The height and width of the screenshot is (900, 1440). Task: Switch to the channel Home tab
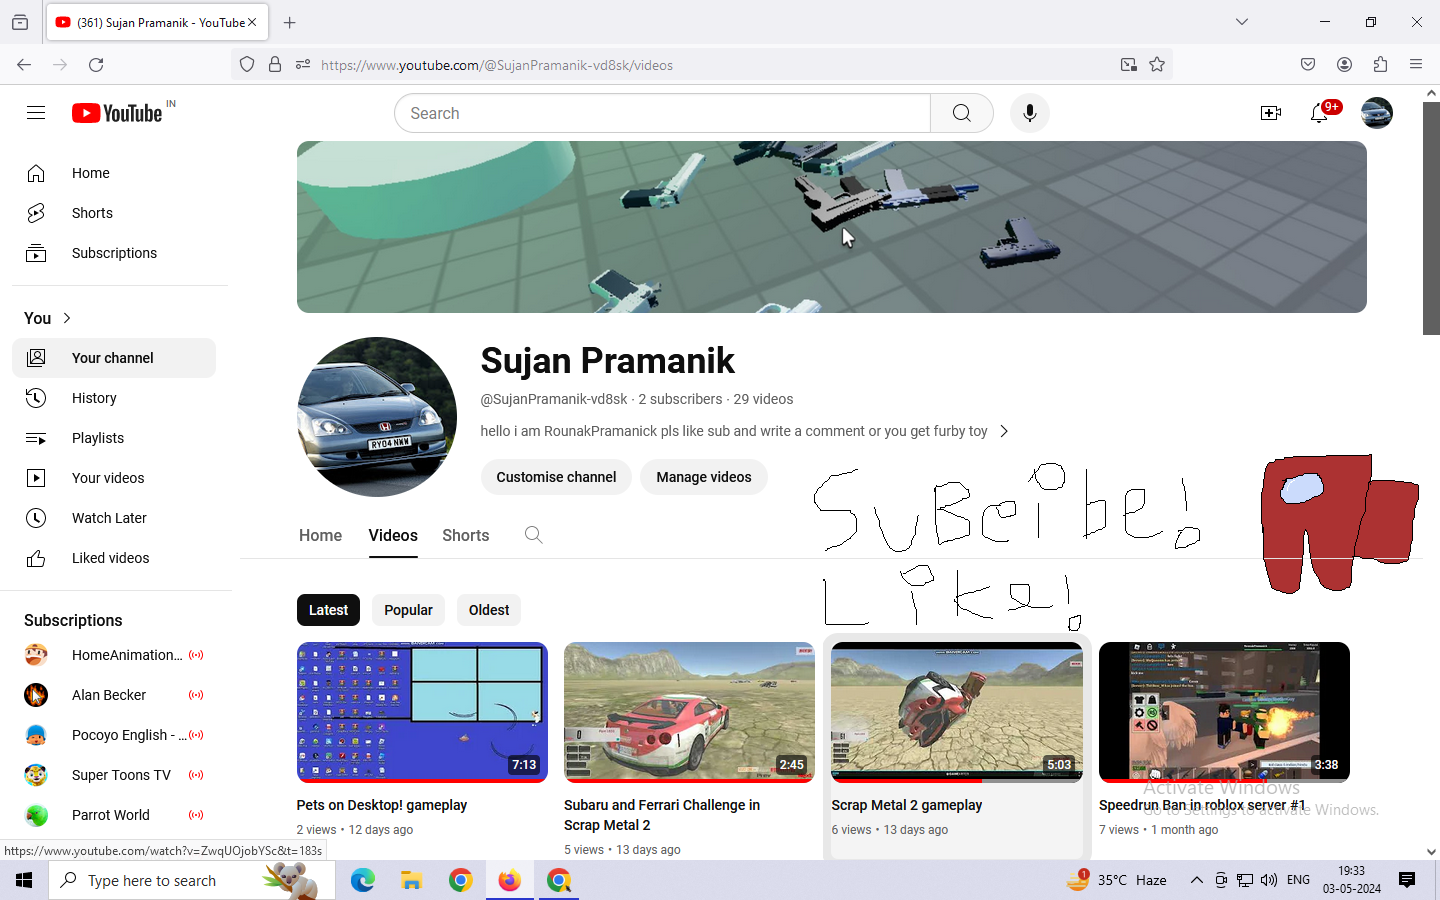[x=320, y=535]
